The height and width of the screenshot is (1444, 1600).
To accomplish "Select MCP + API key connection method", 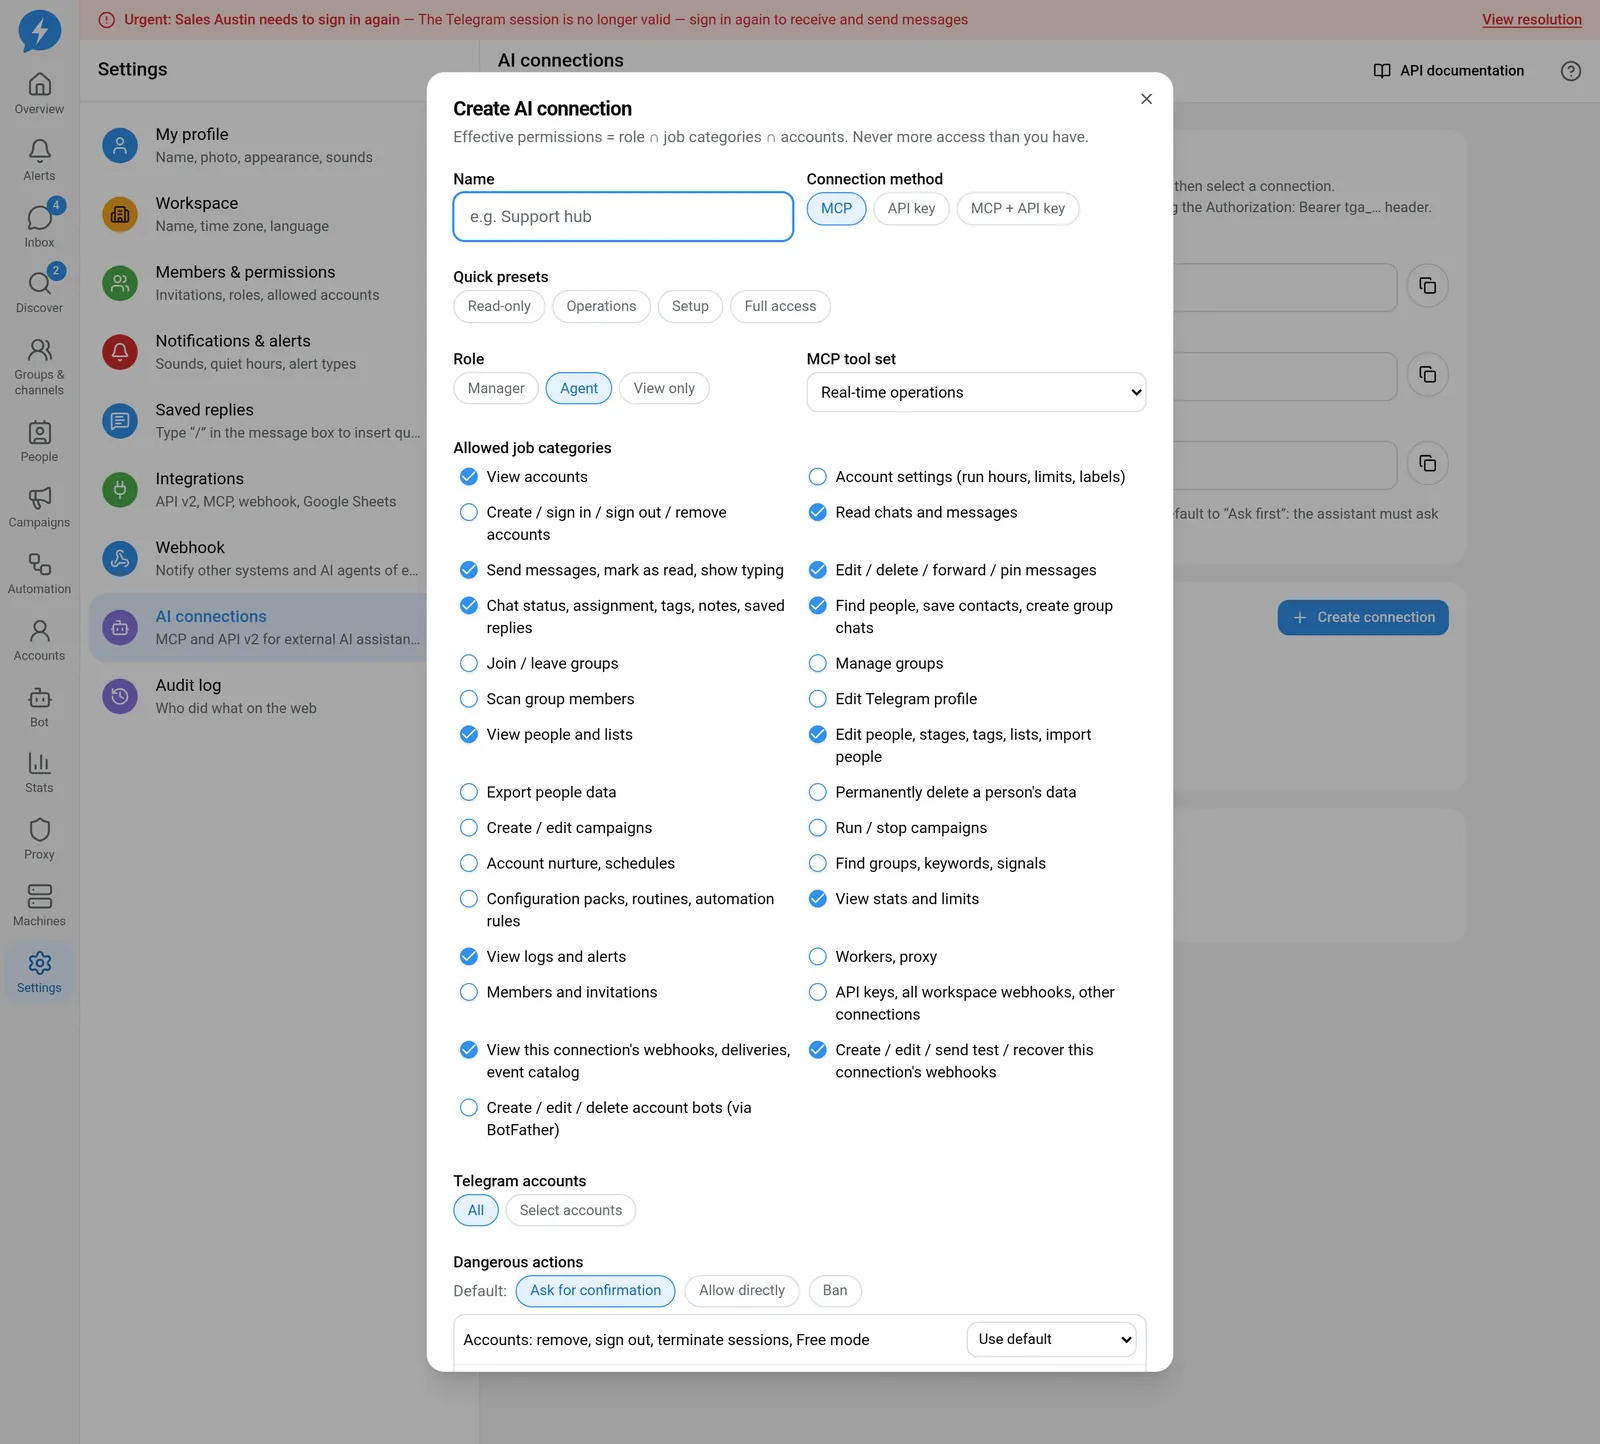I will (x=1018, y=209).
